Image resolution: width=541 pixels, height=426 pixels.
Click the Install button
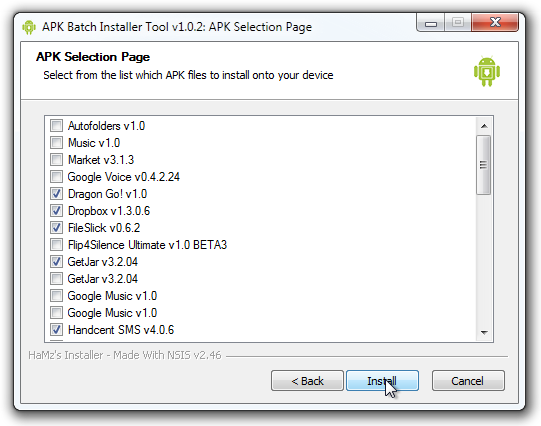(x=382, y=381)
